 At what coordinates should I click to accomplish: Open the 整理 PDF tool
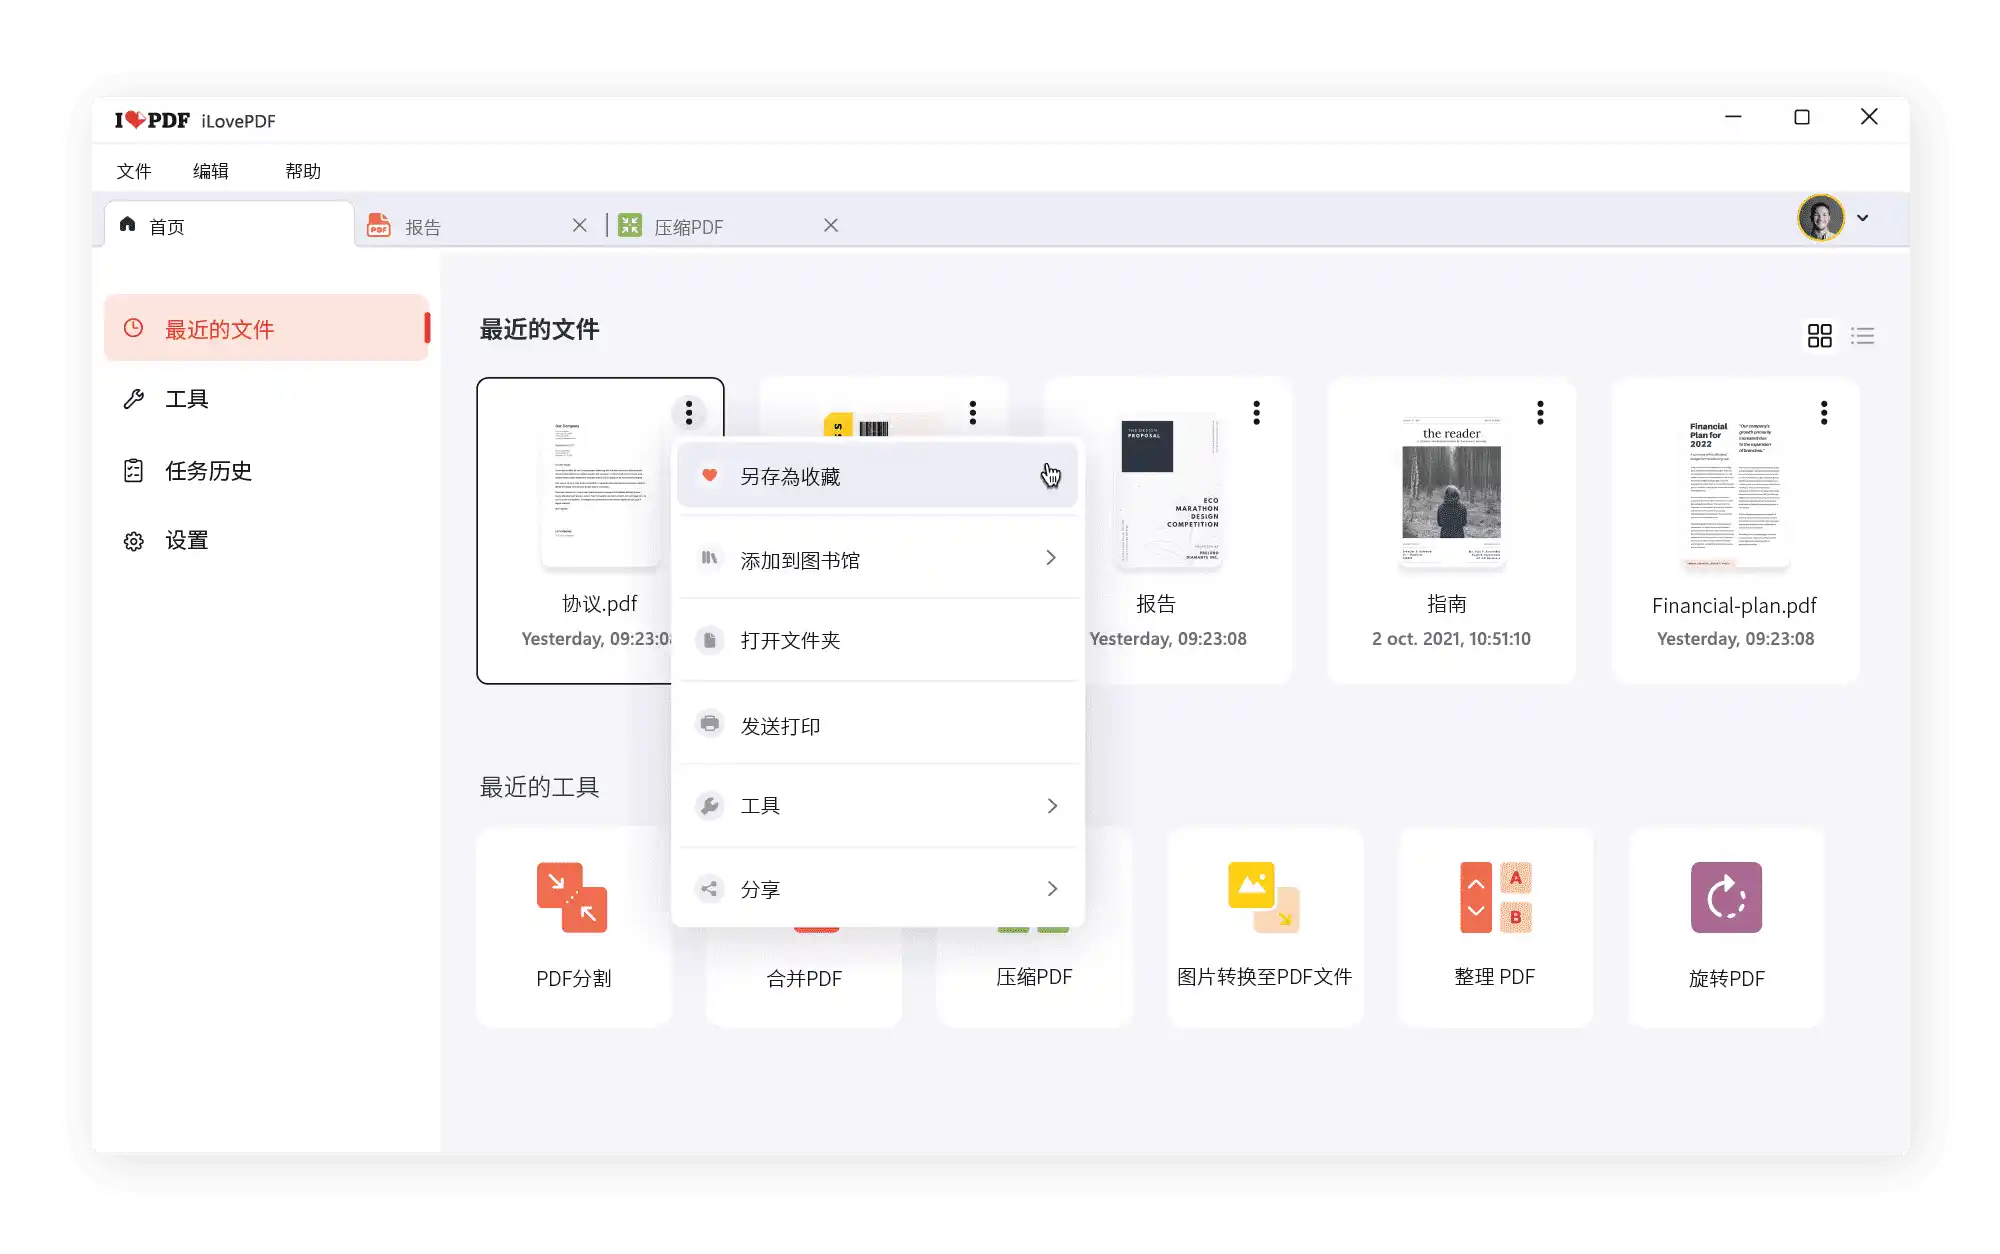[1495, 898]
